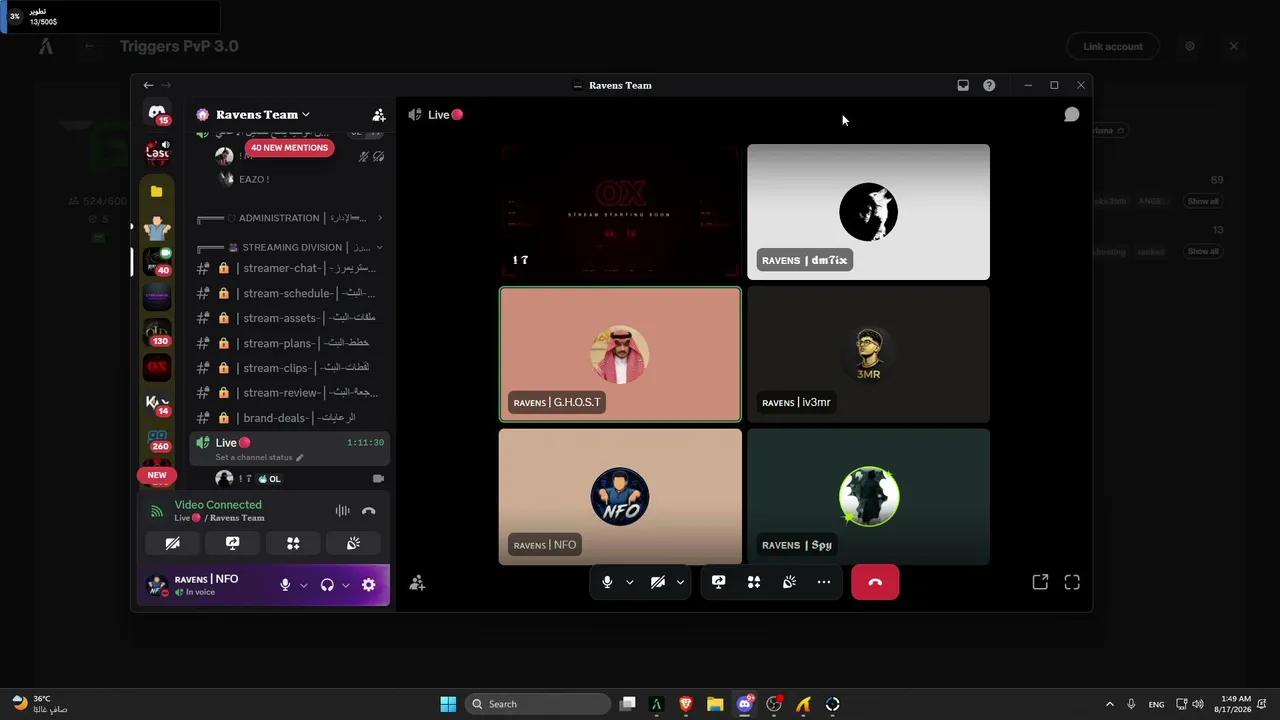Launch activity button in voice panel
1280x720 pixels.
tap(293, 543)
